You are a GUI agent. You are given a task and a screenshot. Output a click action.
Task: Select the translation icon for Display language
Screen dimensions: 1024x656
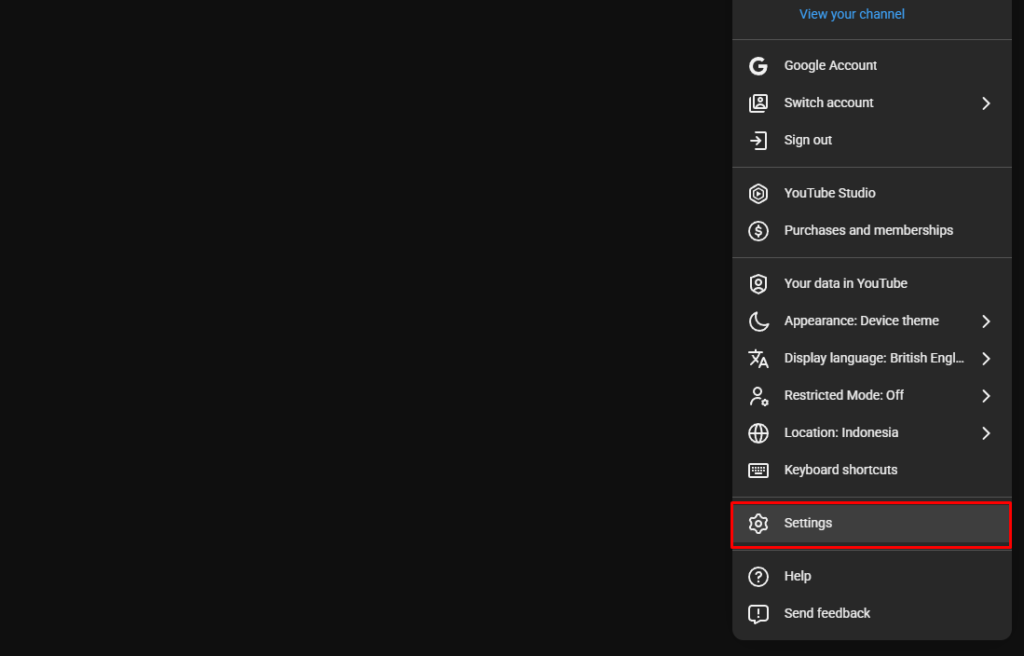pyautogui.click(x=758, y=358)
